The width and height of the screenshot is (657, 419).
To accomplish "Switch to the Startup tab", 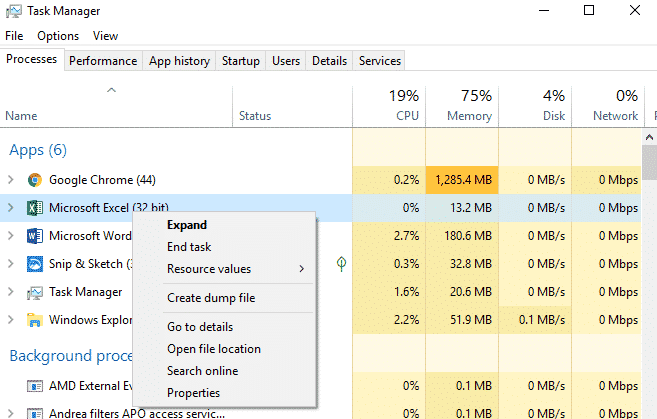I will click(x=241, y=61).
